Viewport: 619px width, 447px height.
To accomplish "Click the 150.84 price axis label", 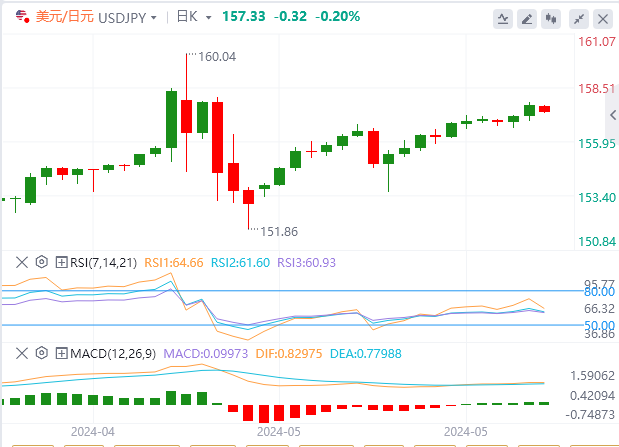I will [596, 241].
